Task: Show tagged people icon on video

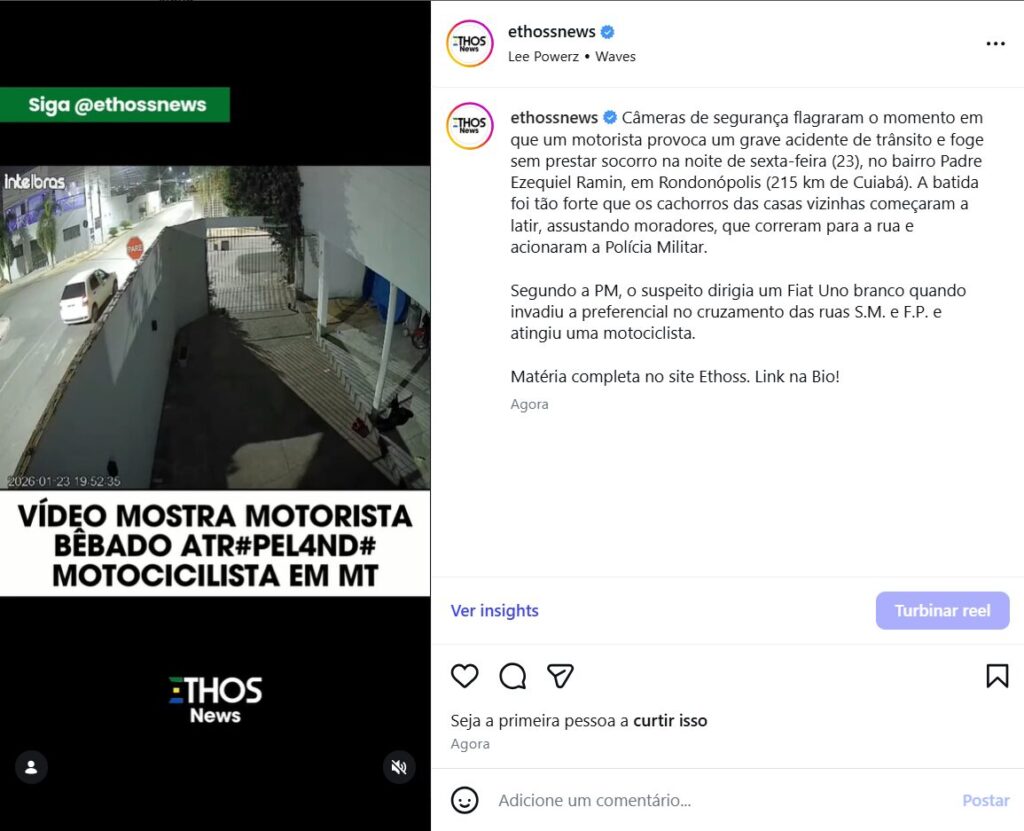Action: coord(31,766)
